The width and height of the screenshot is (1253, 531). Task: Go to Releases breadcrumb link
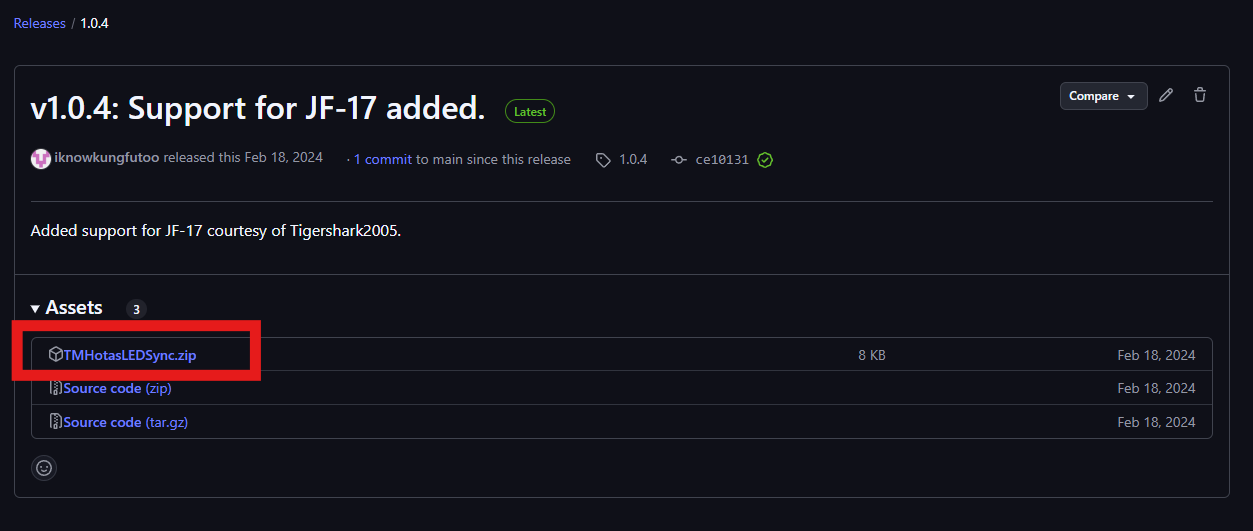tap(40, 23)
